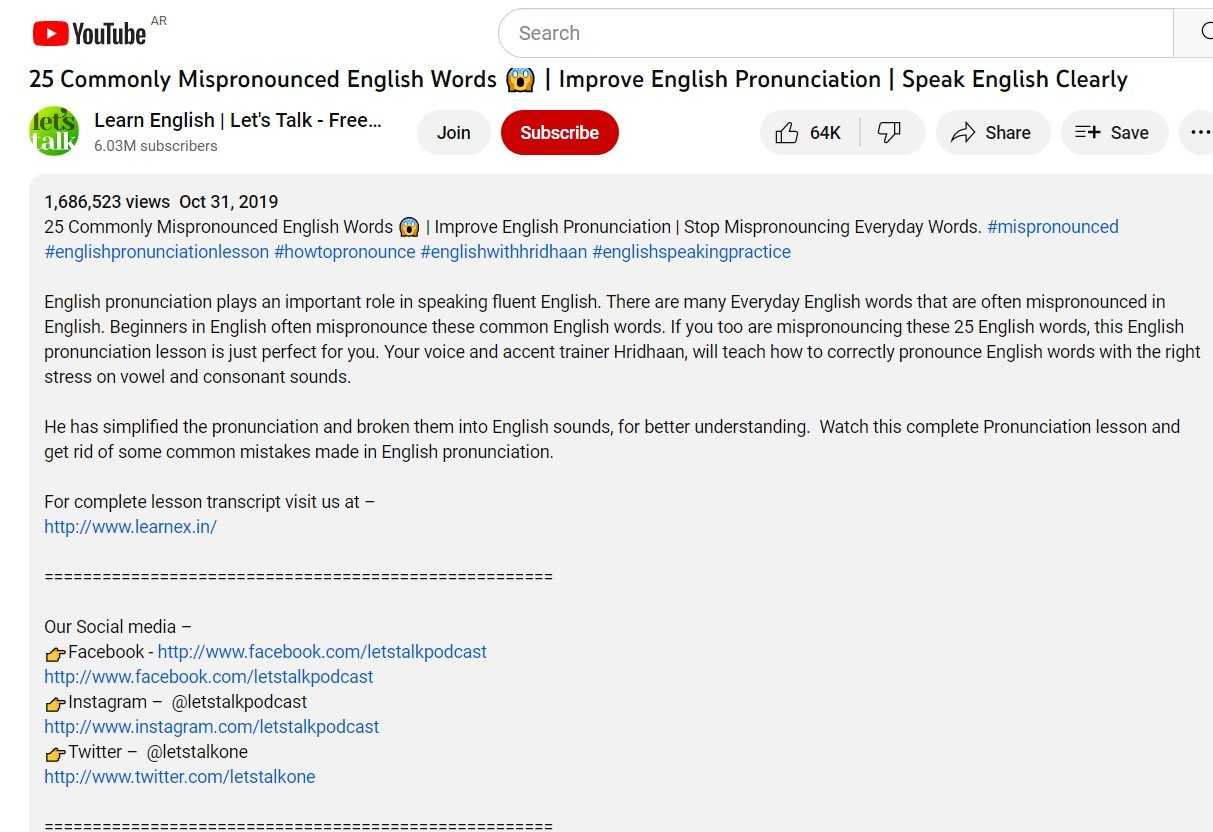Open the #mispronounced hashtag
Screen dimensions: 1213x832
[x=1053, y=227]
